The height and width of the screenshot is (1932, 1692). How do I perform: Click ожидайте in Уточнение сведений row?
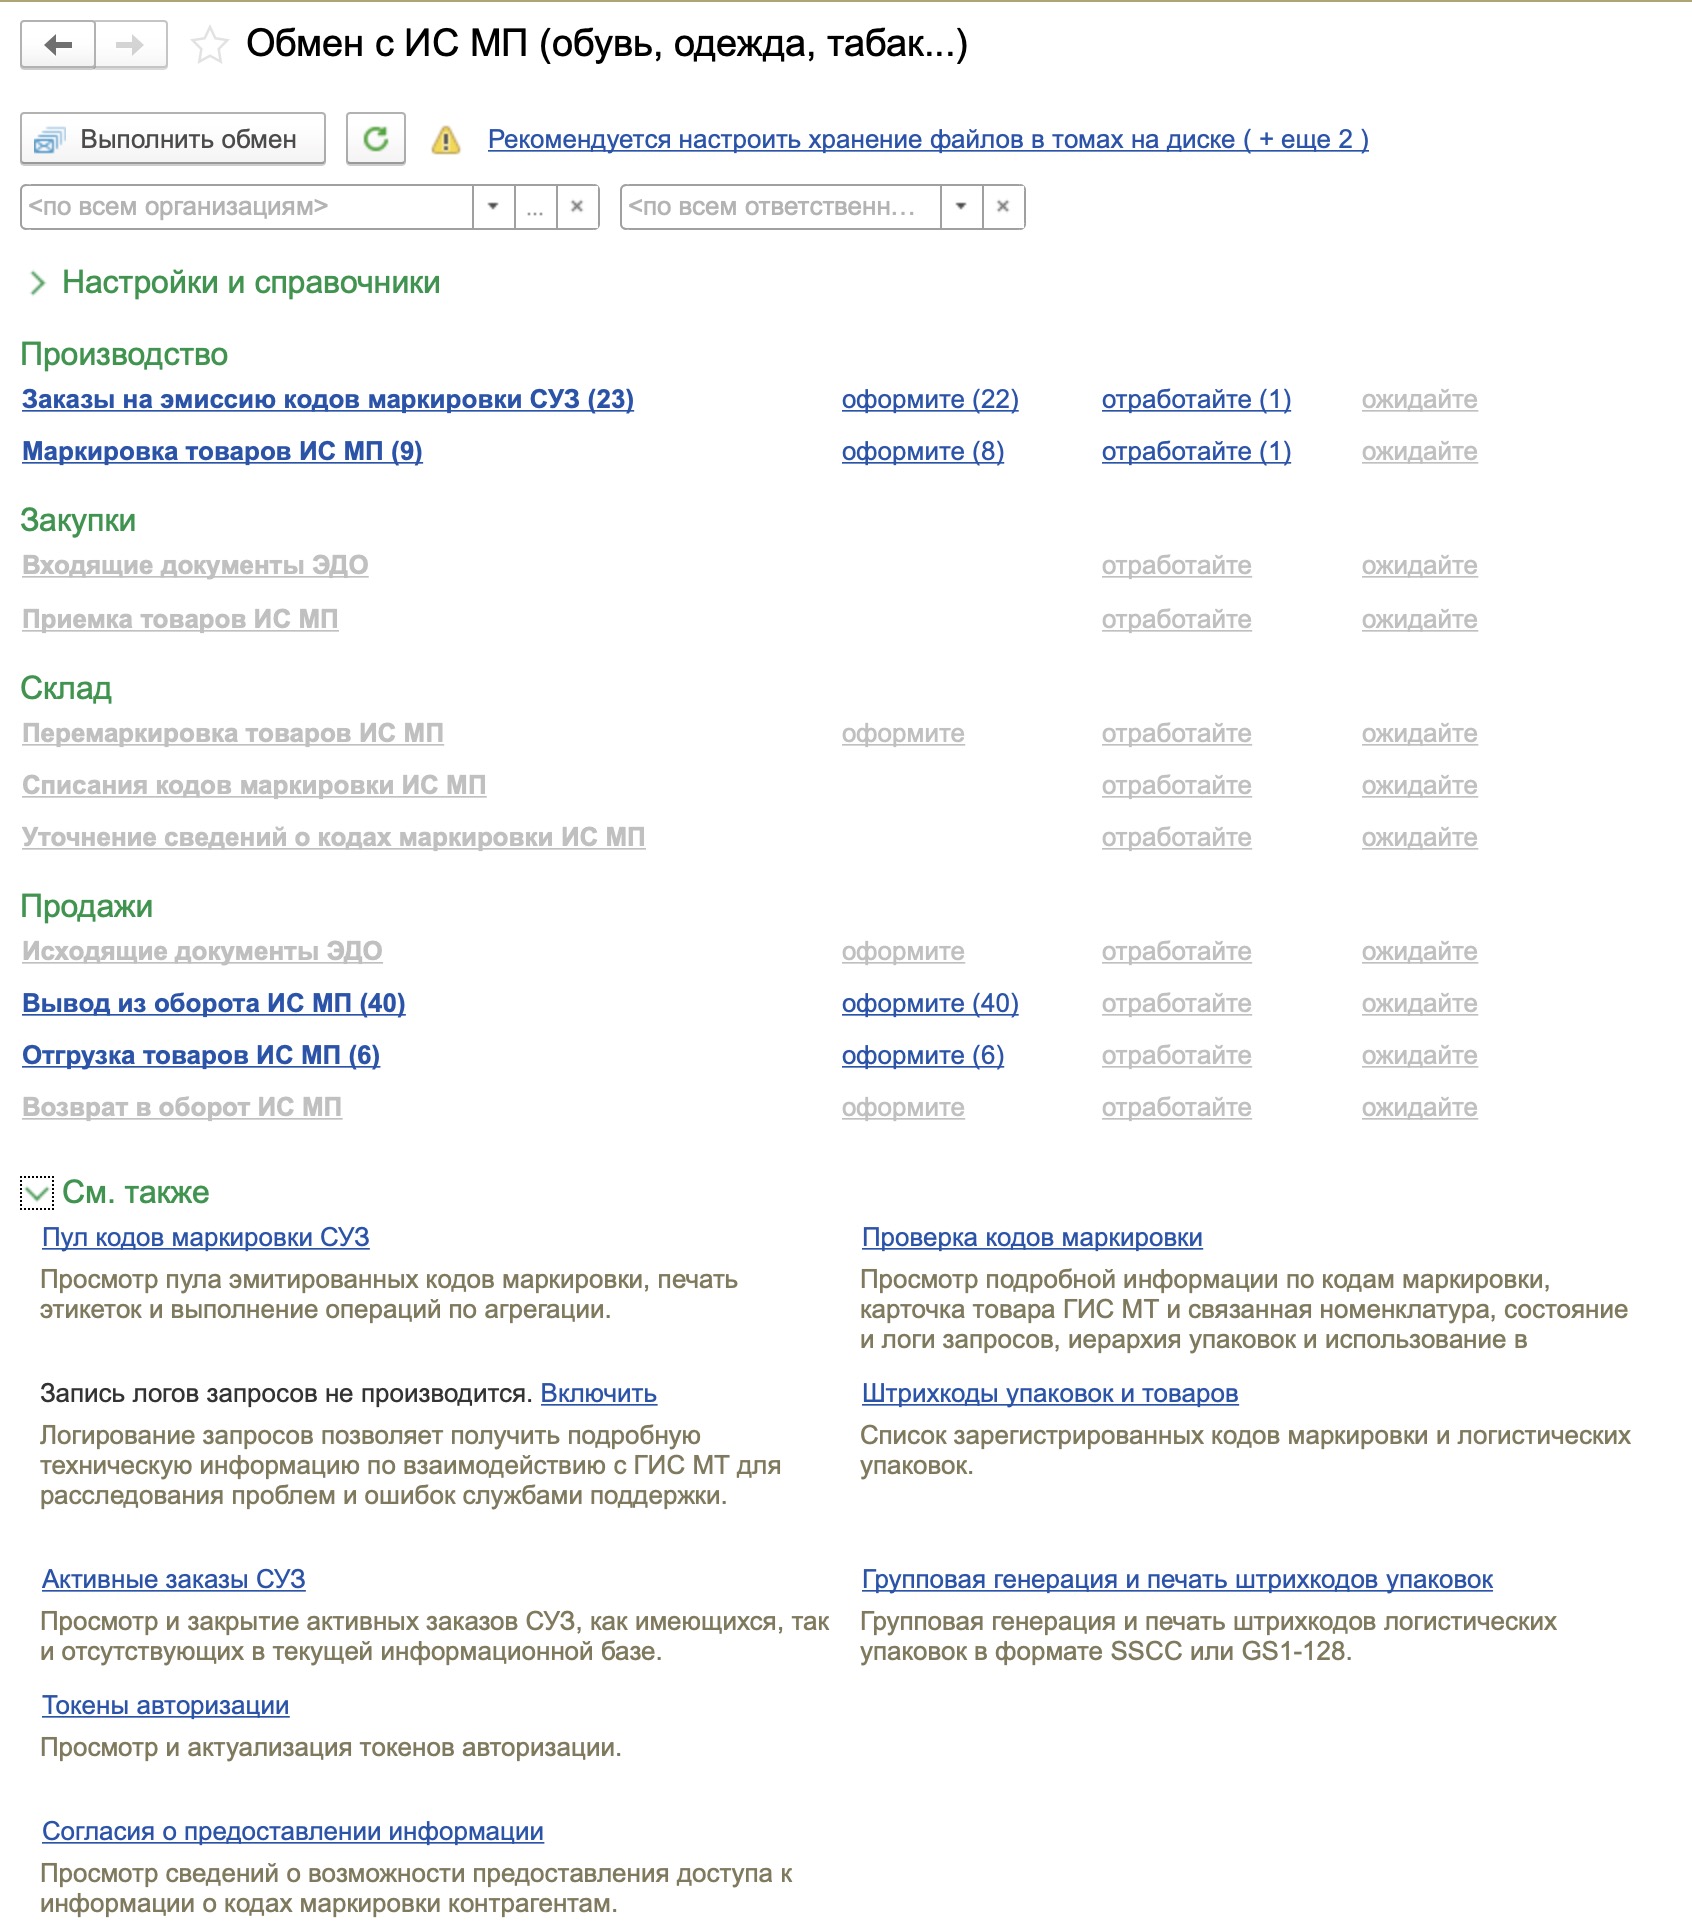[1419, 838]
